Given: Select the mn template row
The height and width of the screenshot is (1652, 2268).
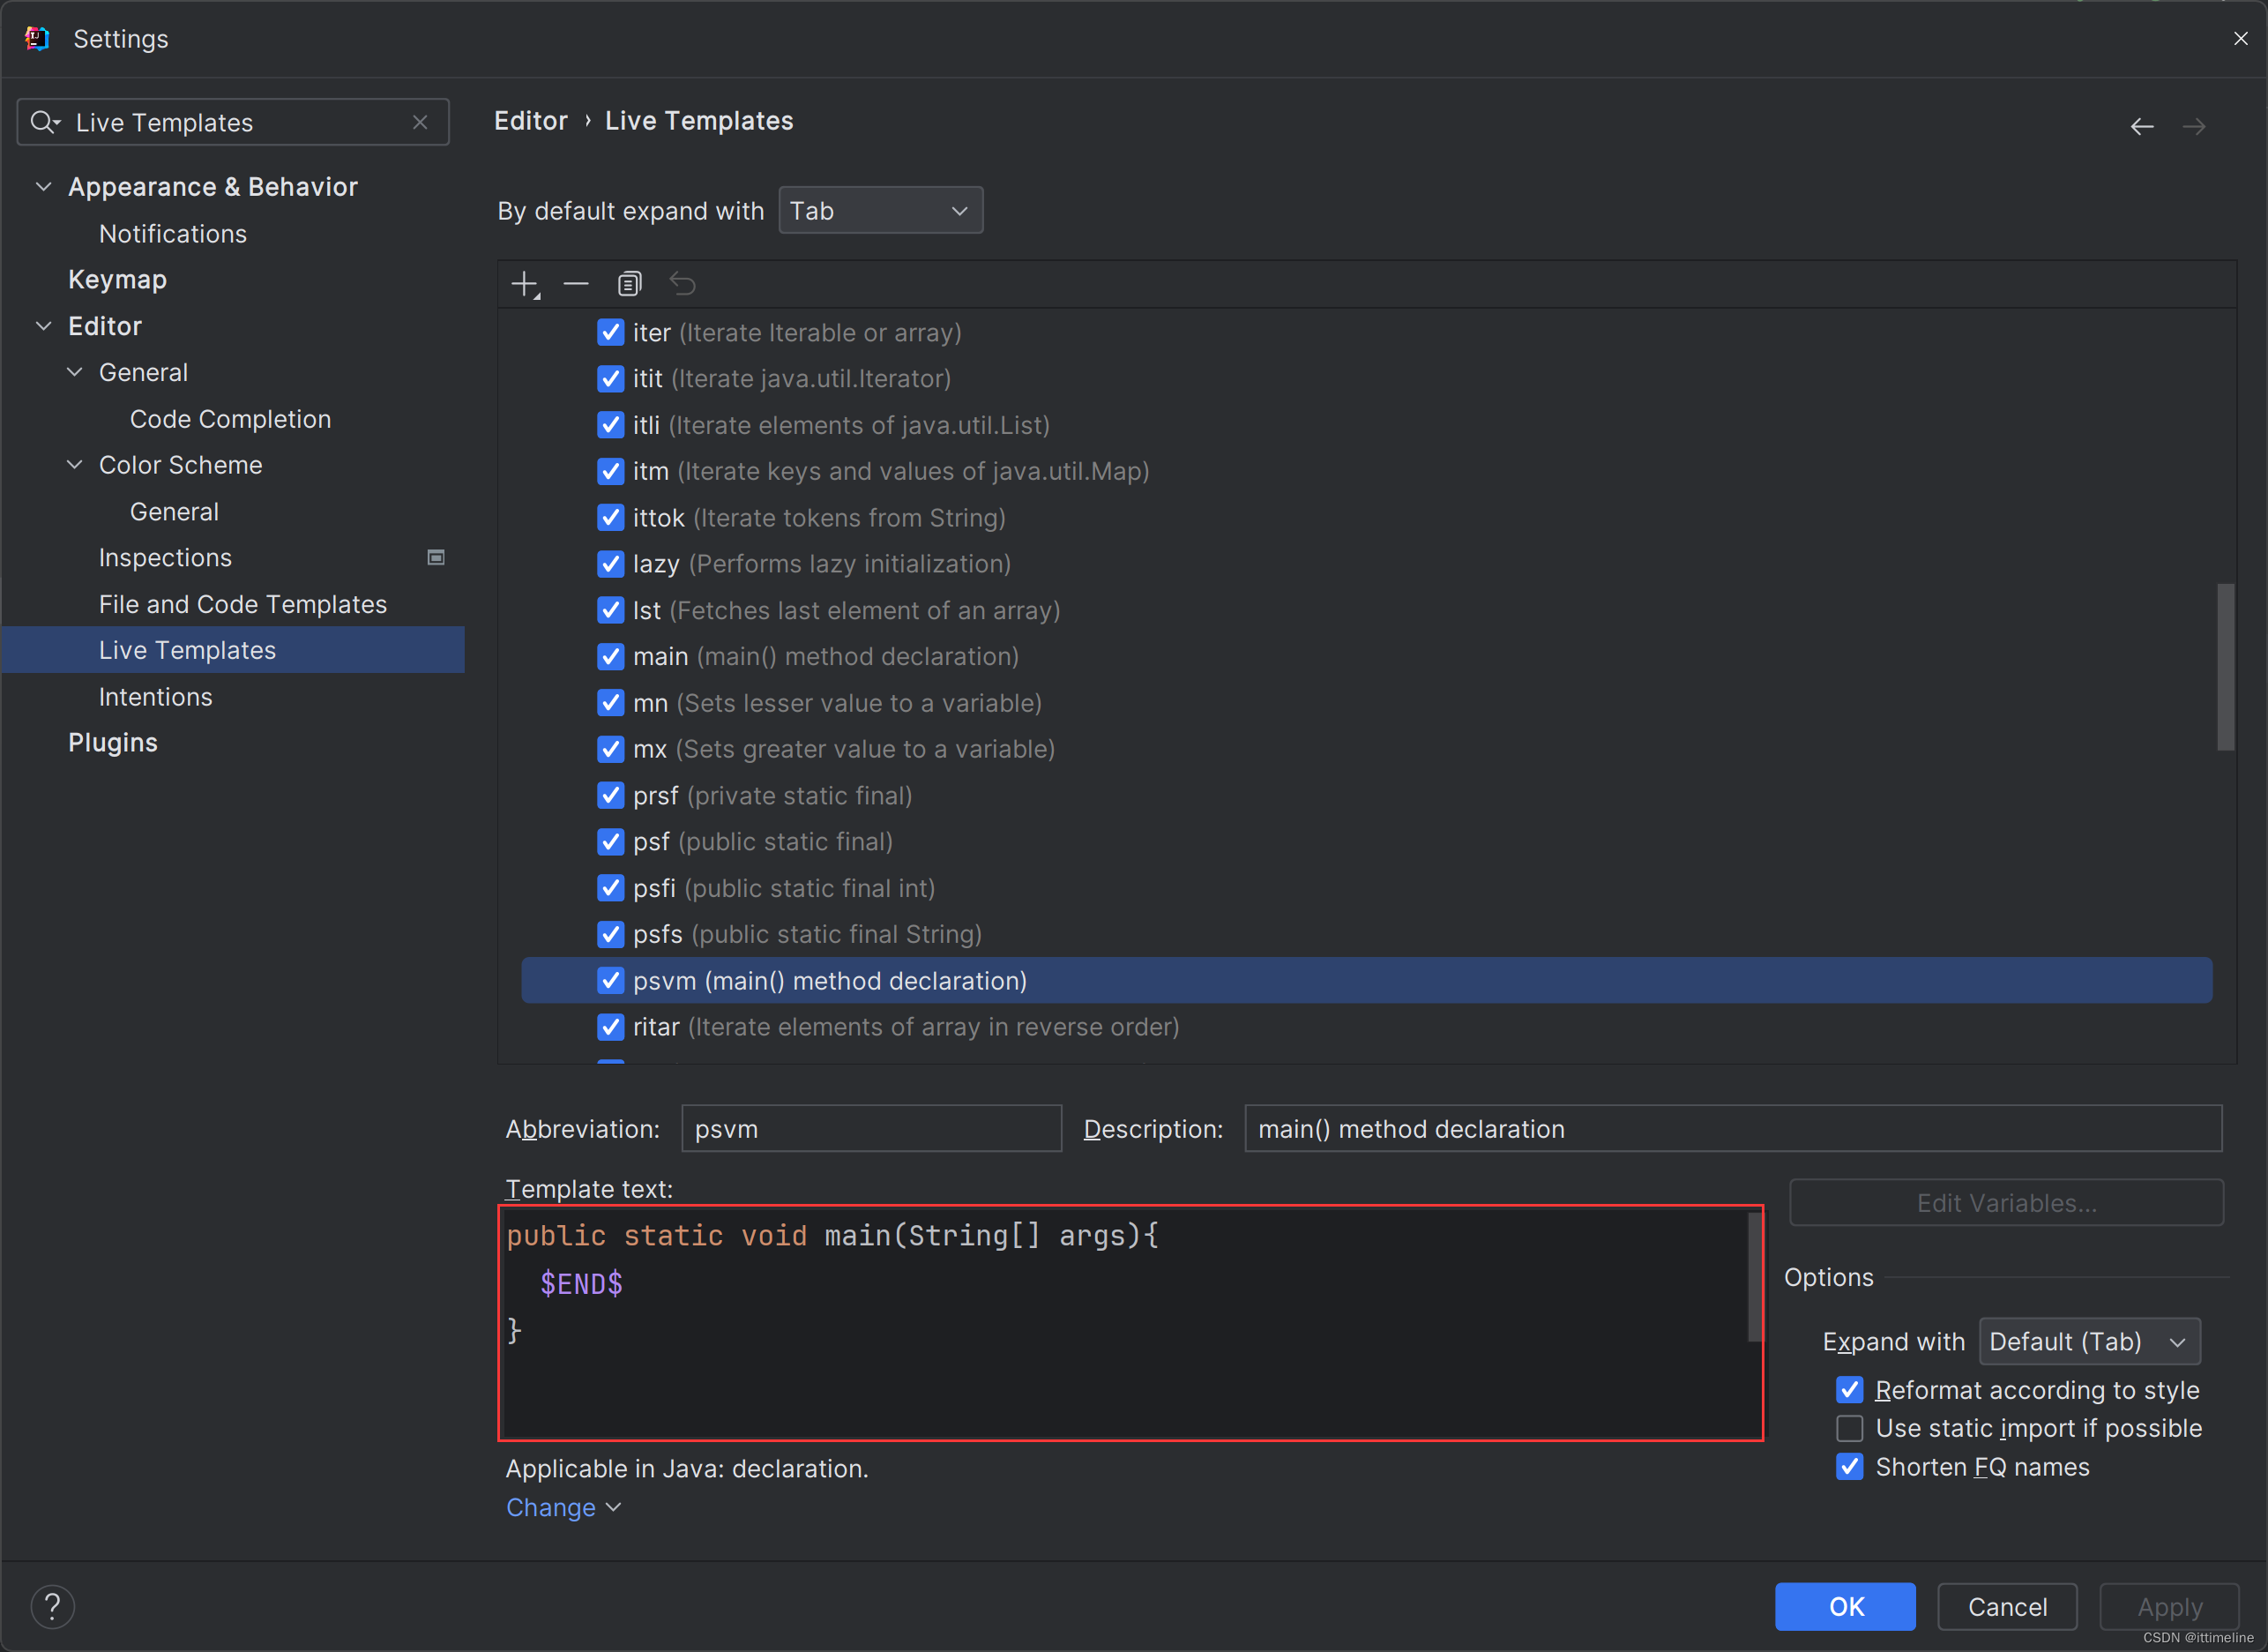Looking at the screenshot, I should coord(1366,703).
